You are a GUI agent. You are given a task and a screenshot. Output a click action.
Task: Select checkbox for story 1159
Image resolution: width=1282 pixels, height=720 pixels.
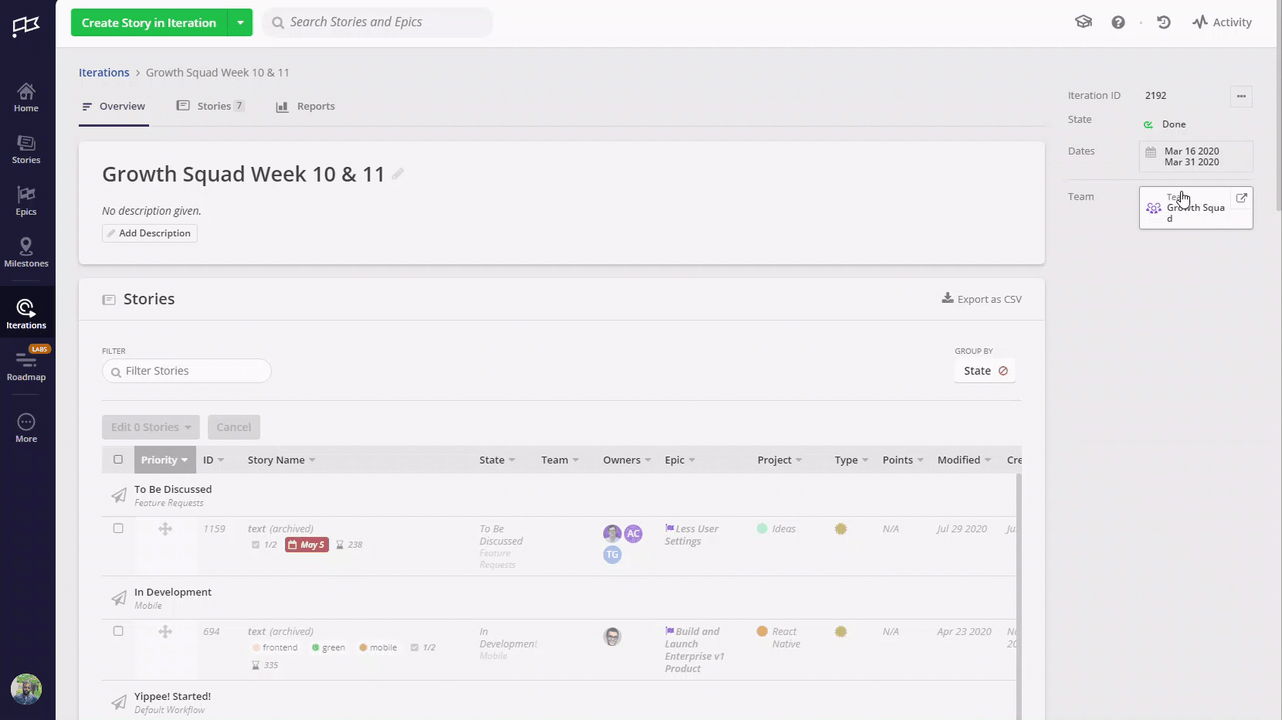118,528
